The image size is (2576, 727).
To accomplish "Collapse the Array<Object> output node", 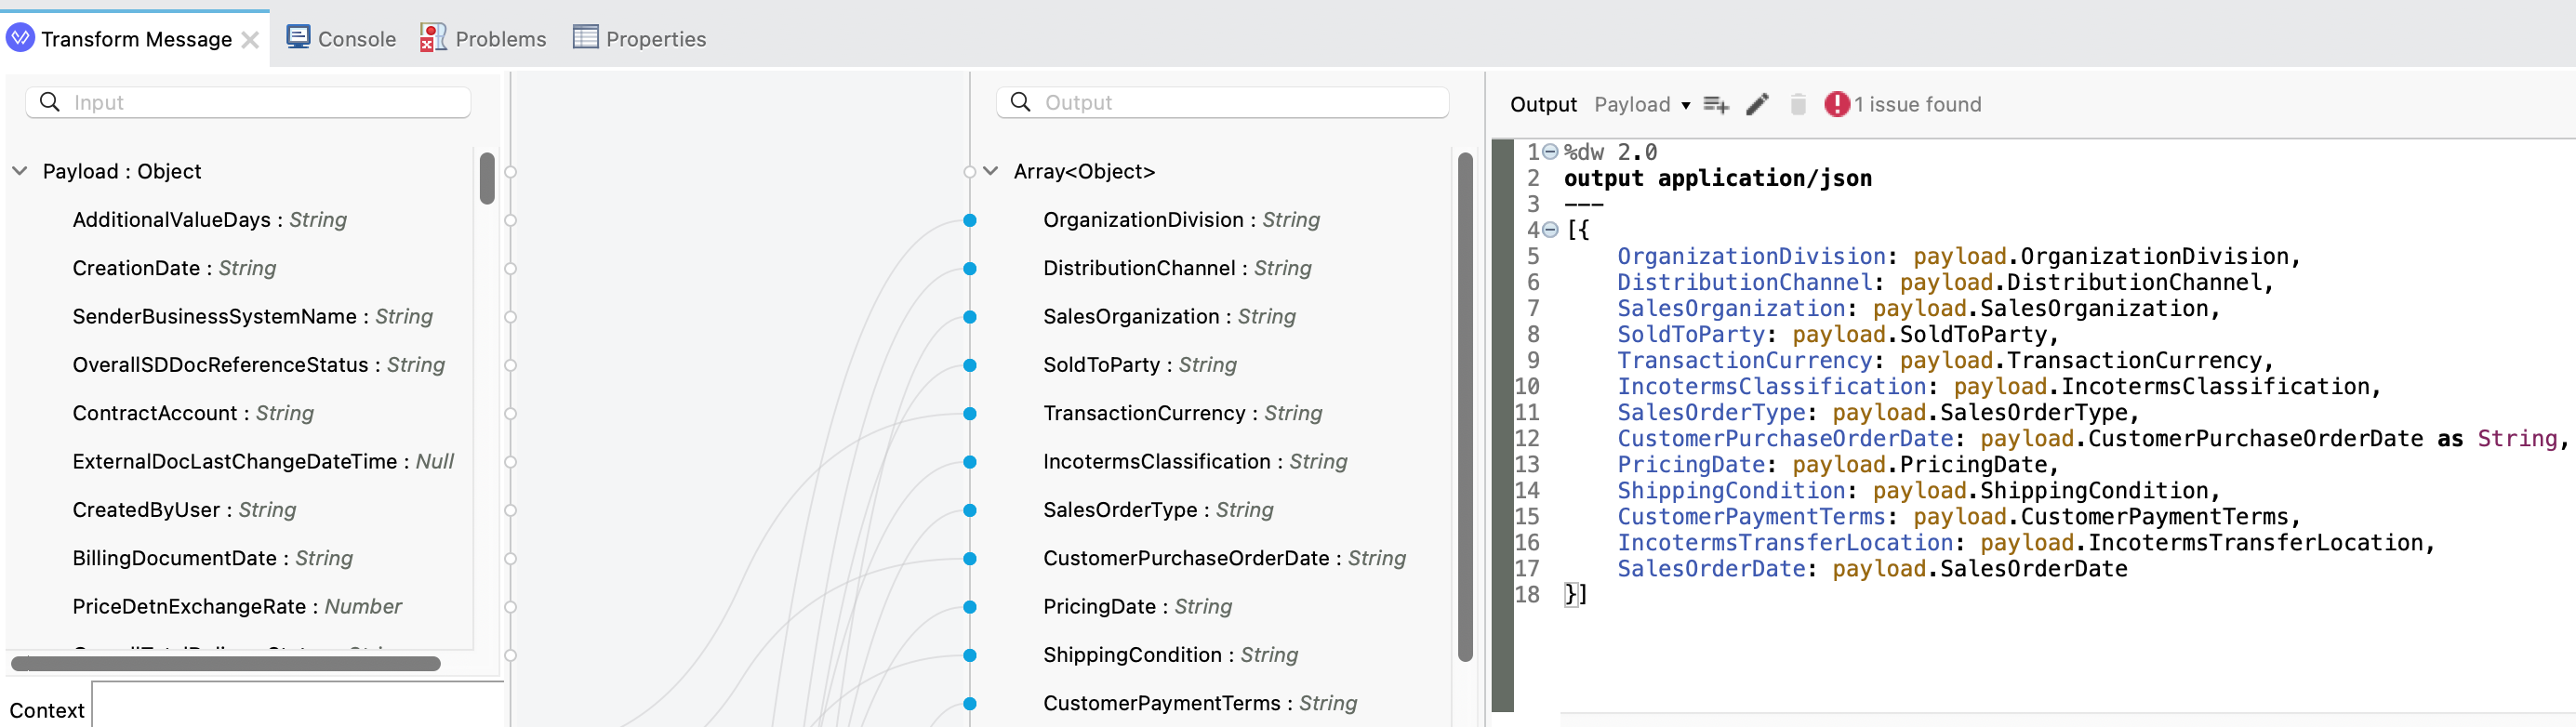I will pyautogui.click(x=990, y=171).
